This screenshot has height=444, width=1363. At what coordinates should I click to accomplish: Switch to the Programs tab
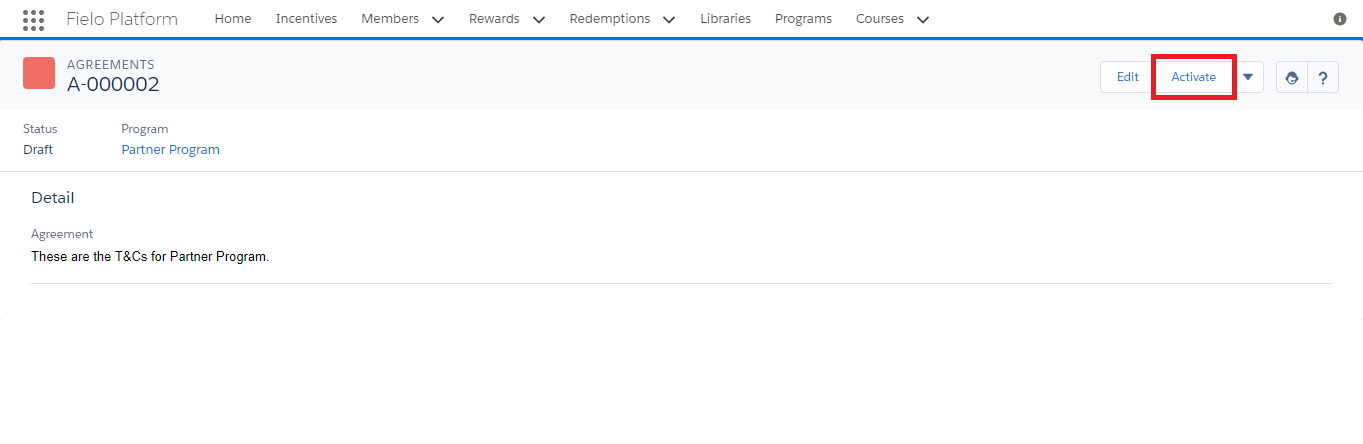(x=803, y=19)
